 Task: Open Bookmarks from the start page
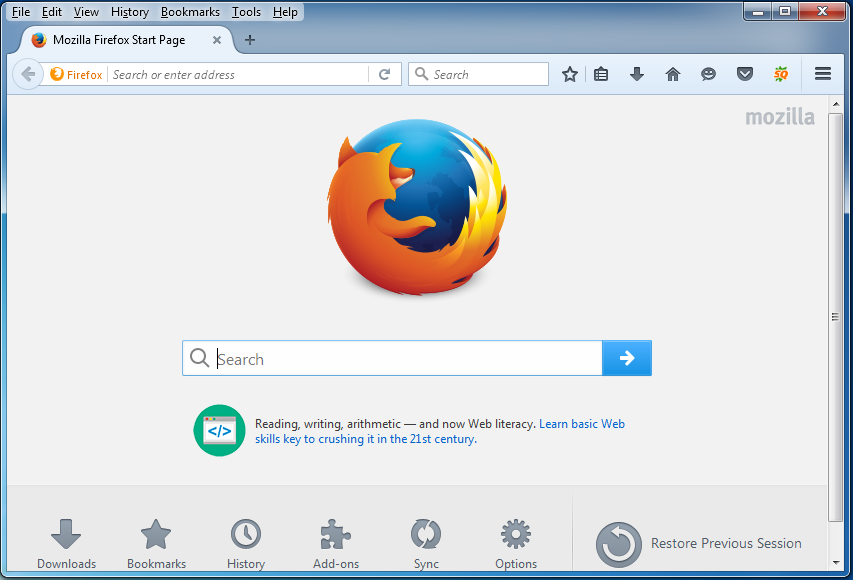click(x=156, y=544)
